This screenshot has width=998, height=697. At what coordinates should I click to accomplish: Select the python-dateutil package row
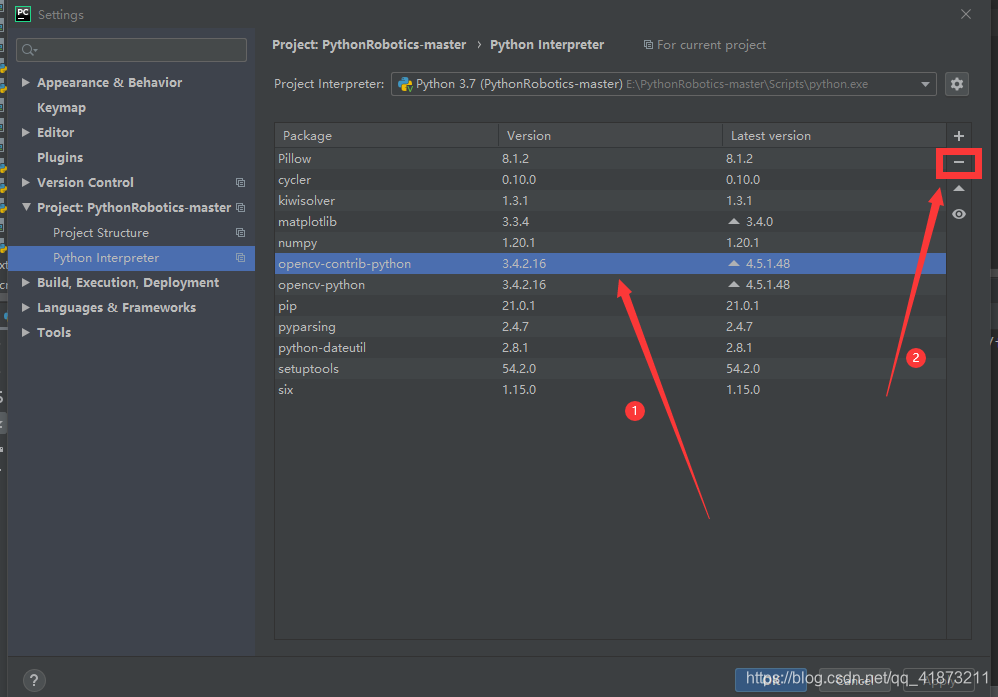[x=610, y=348]
